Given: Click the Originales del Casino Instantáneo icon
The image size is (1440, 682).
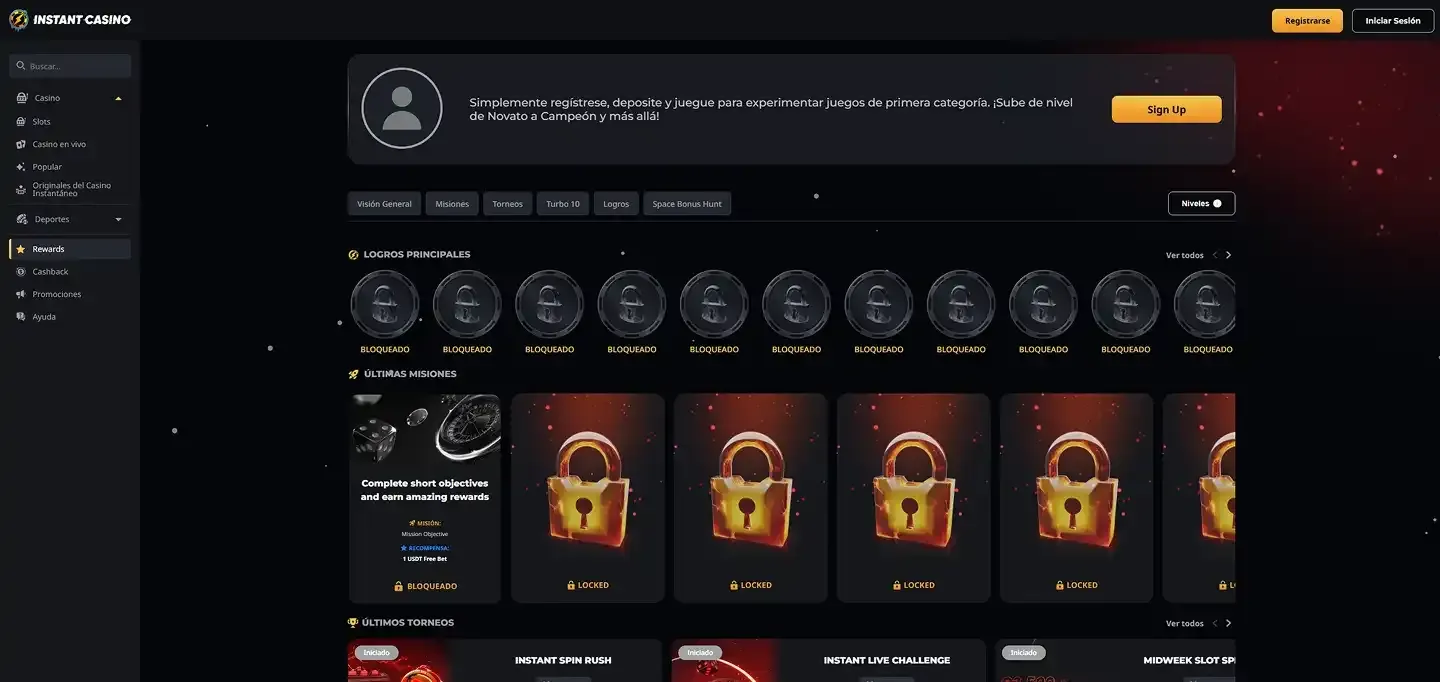Looking at the screenshot, I should click(x=21, y=189).
